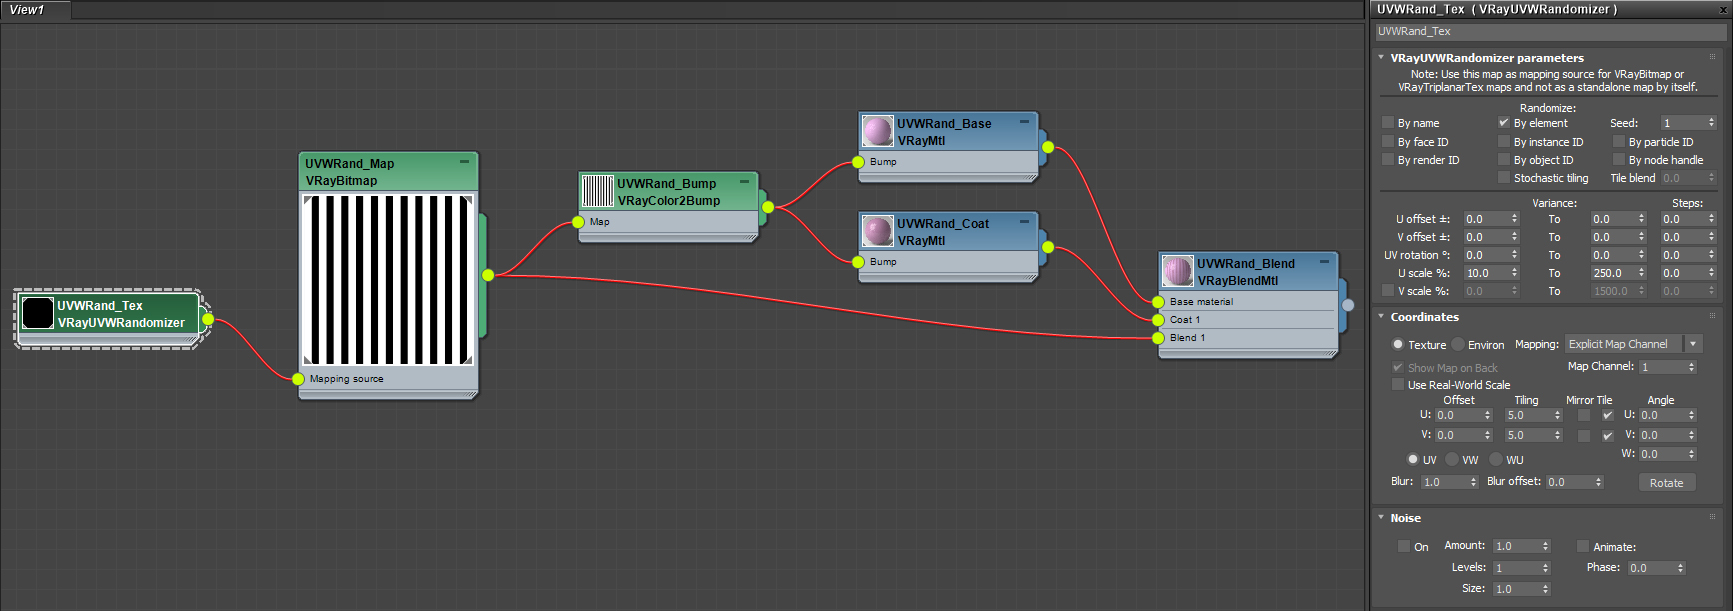
Task: Select the Environ mapping radio button
Action: pos(1458,344)
